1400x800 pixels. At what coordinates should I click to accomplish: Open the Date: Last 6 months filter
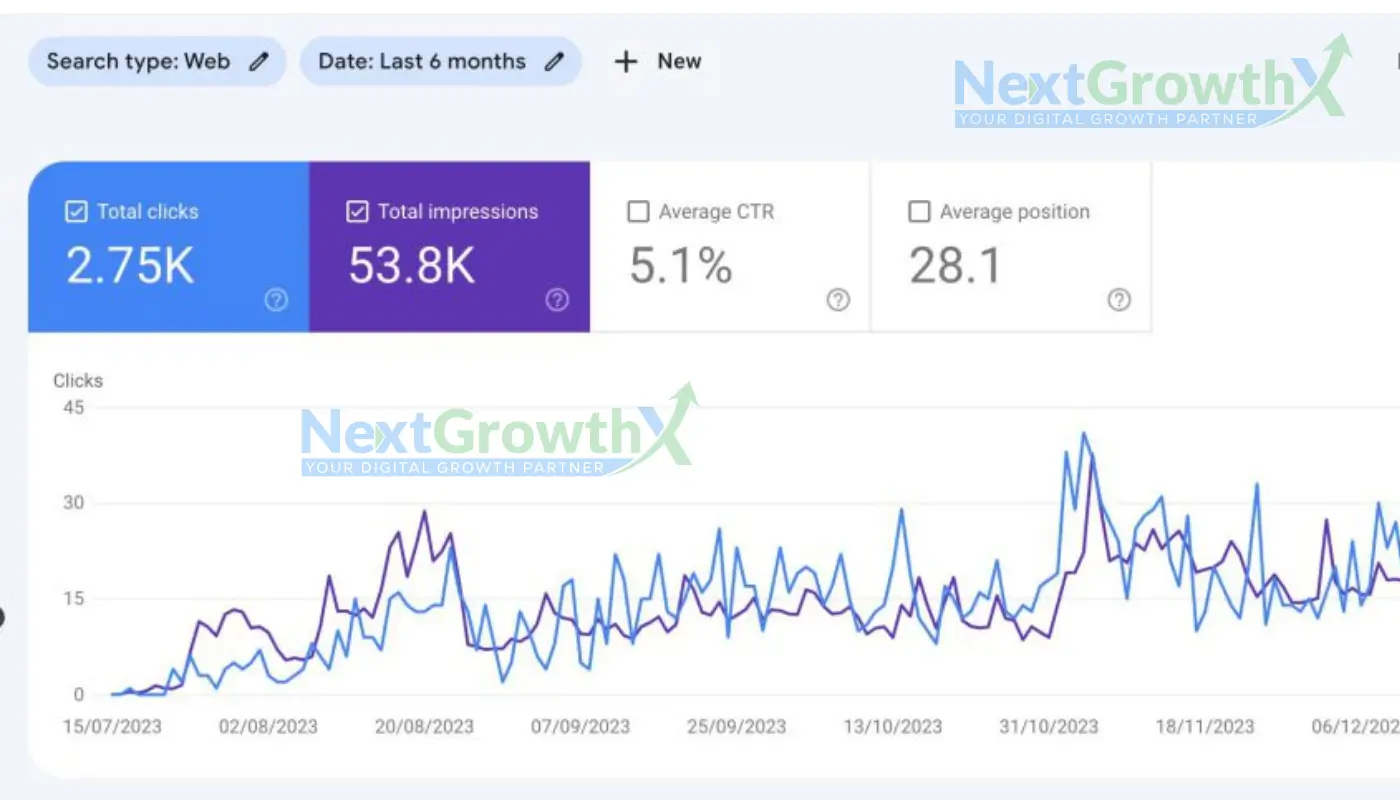coord(422,62)
